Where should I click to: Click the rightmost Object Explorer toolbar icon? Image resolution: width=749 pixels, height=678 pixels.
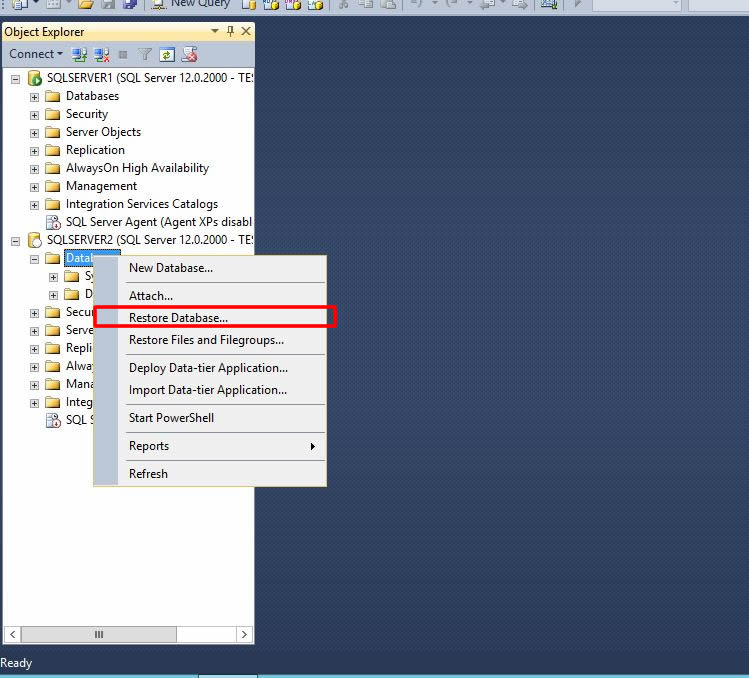[x=188, y=54]
